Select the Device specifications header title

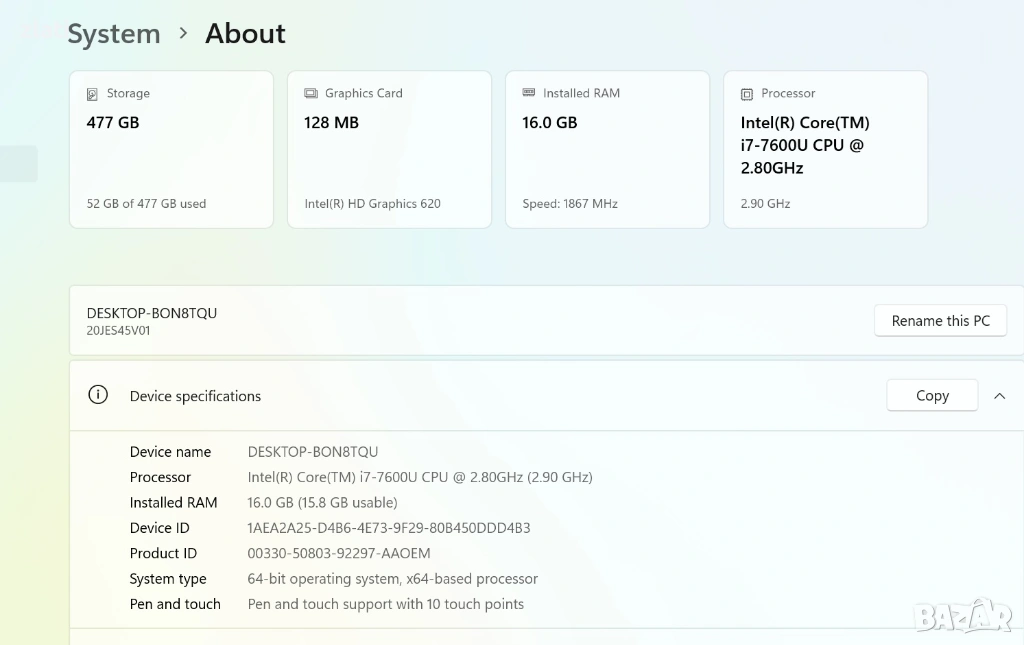tap(195, 396)
